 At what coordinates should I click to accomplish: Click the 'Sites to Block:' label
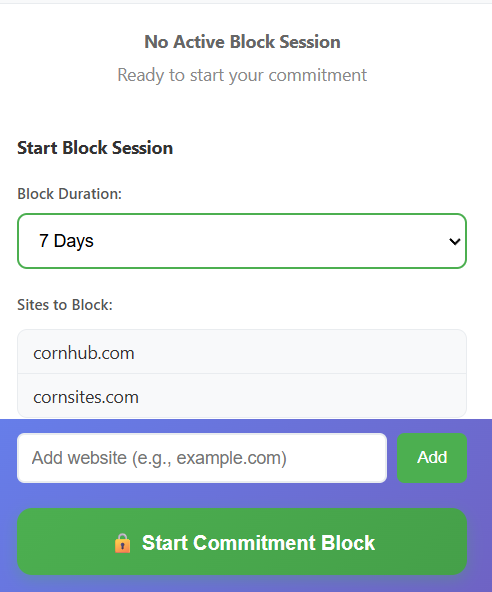click(65, 305)
